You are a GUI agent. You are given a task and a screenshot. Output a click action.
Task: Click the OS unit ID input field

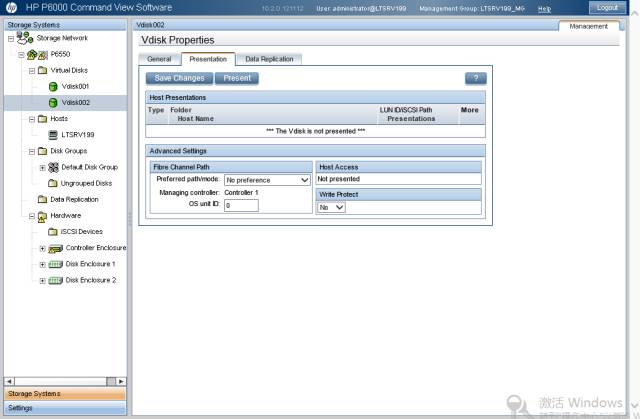(241, 206)
